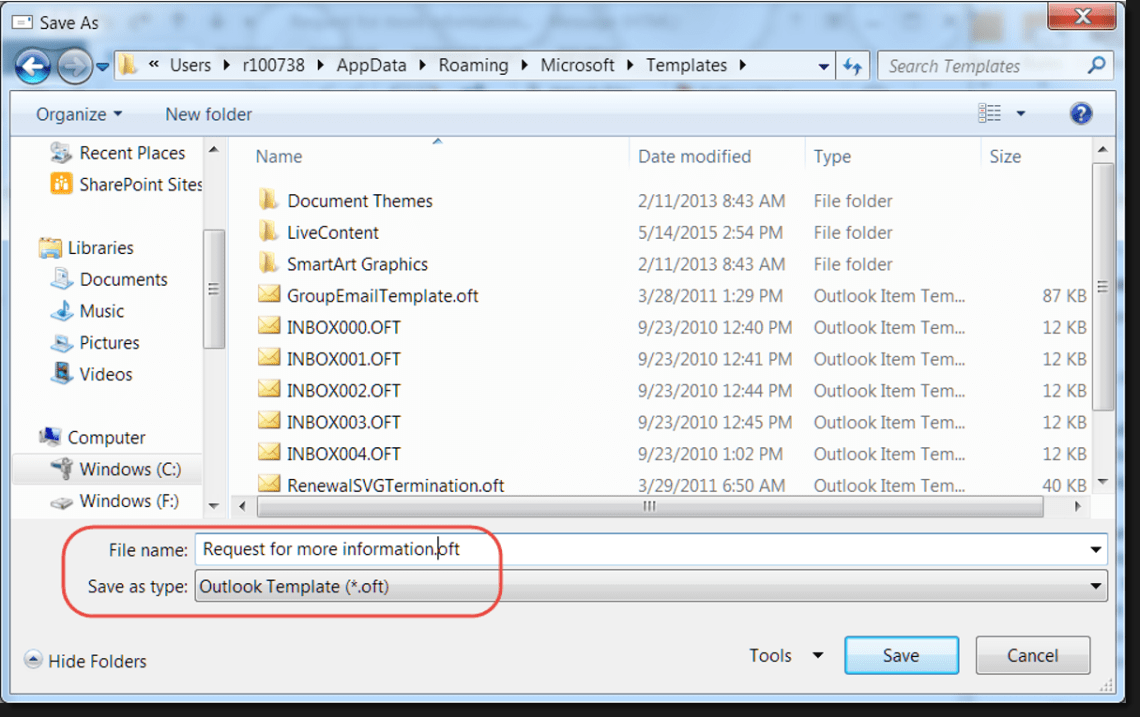Click the search magnifier in Search Templates box
This screenshot has width=1140, height=717.
(1097, 65)
